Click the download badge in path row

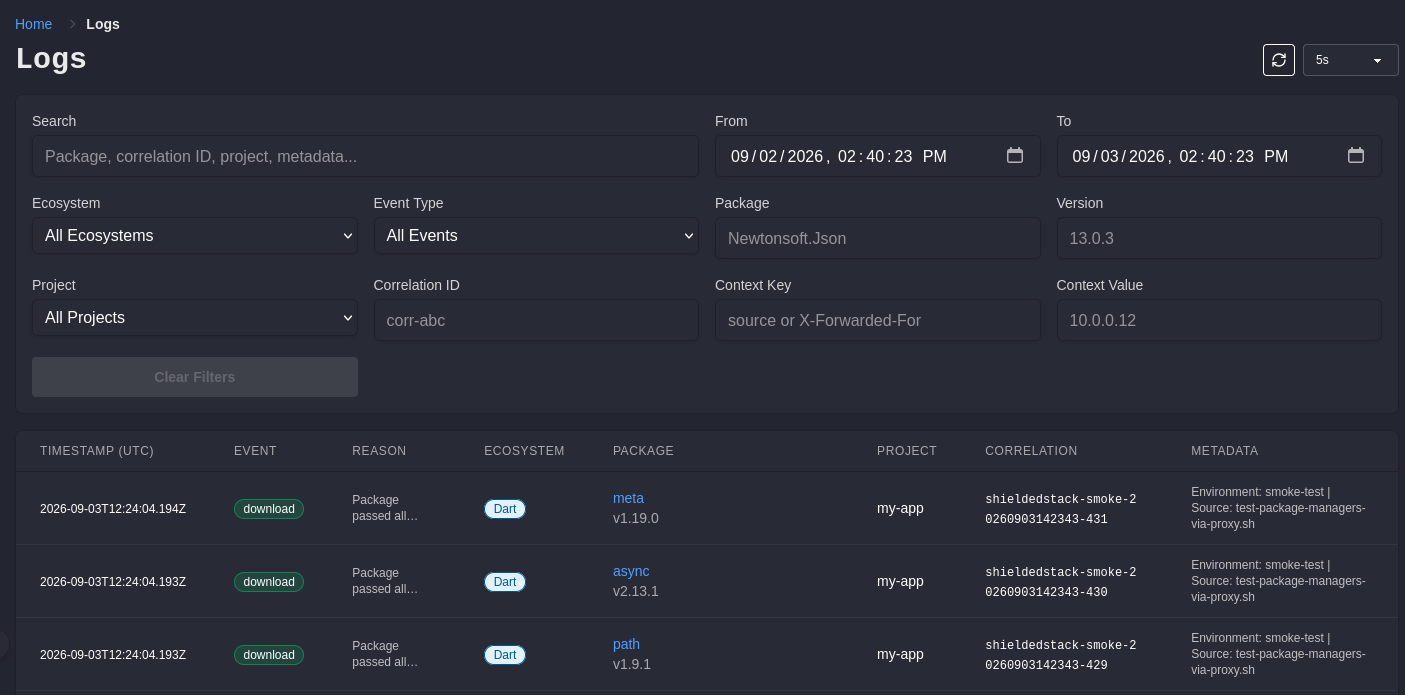[269, 655]
